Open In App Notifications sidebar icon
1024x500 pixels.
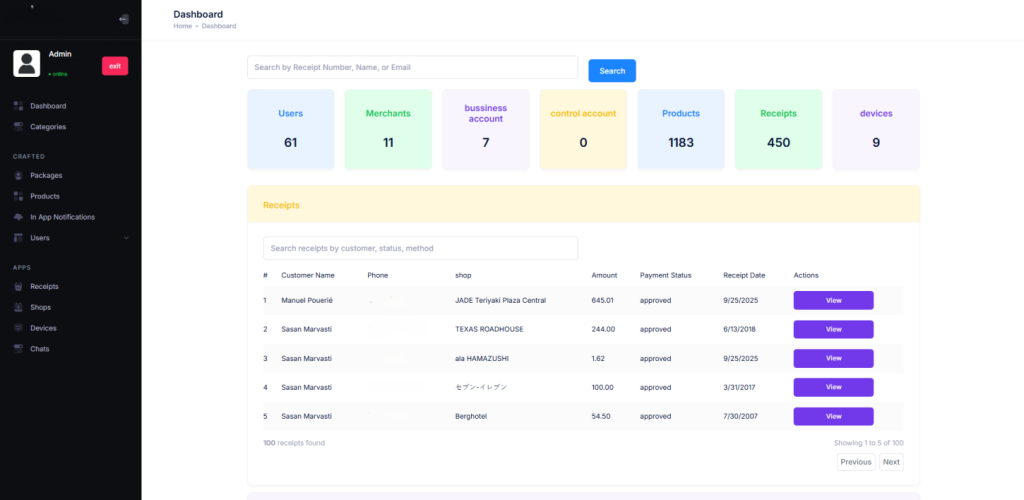click(x=19, y=217)
